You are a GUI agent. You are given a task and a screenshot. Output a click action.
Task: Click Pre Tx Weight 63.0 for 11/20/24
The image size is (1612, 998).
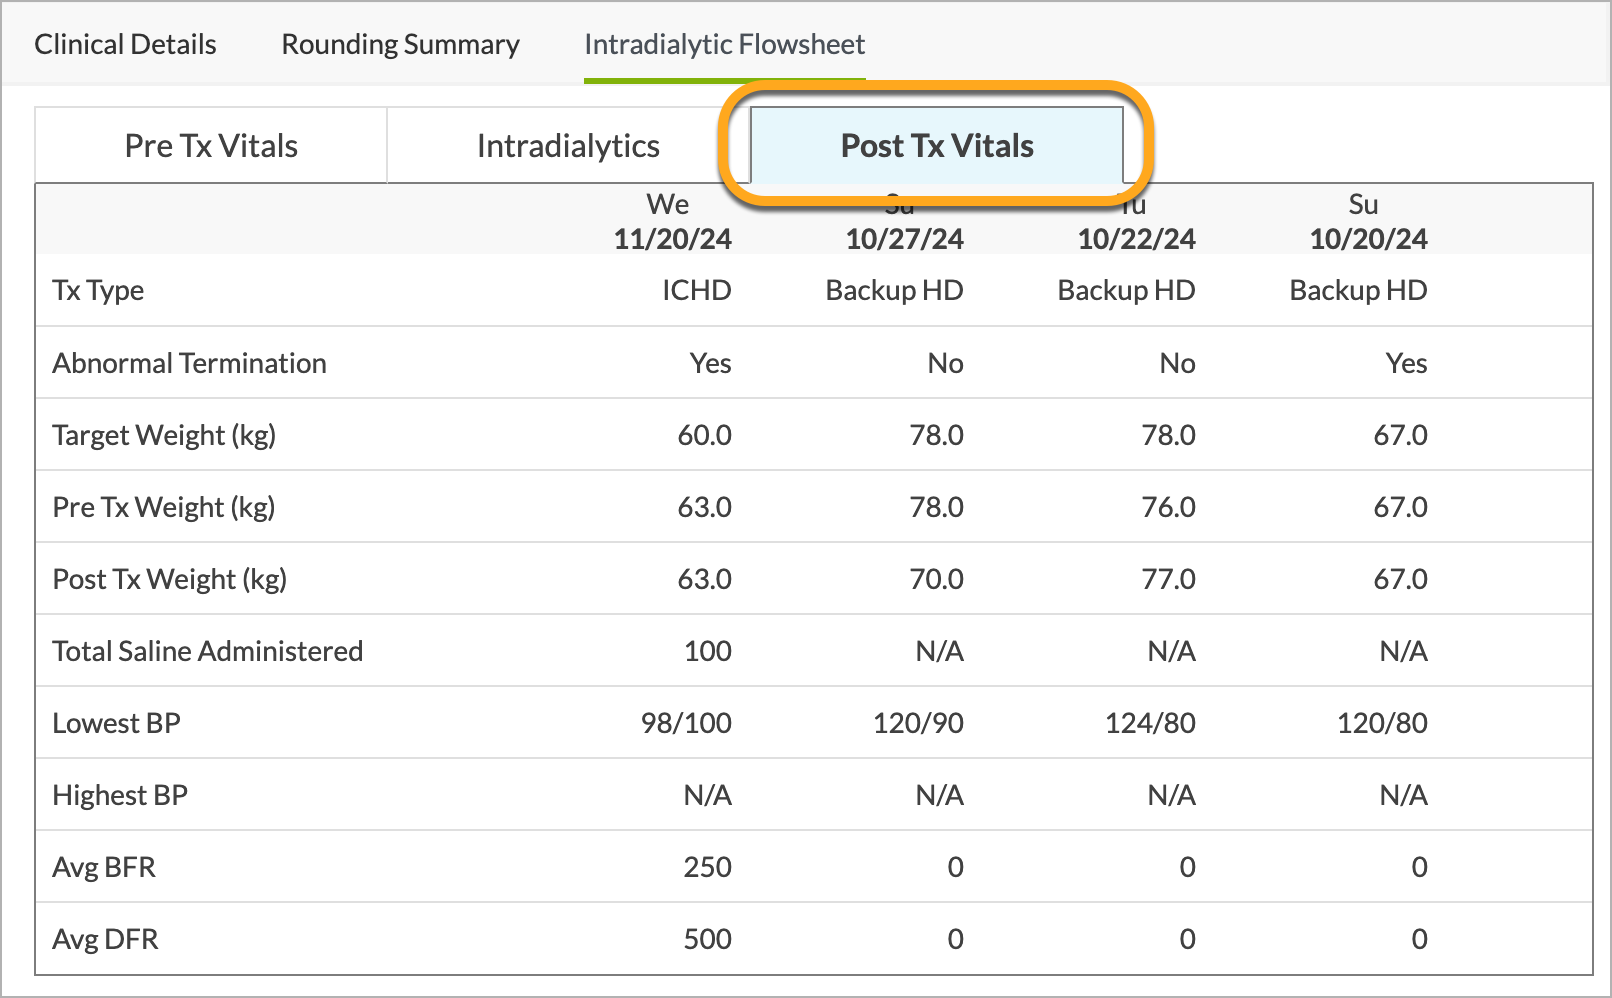[x=704, y=507]
